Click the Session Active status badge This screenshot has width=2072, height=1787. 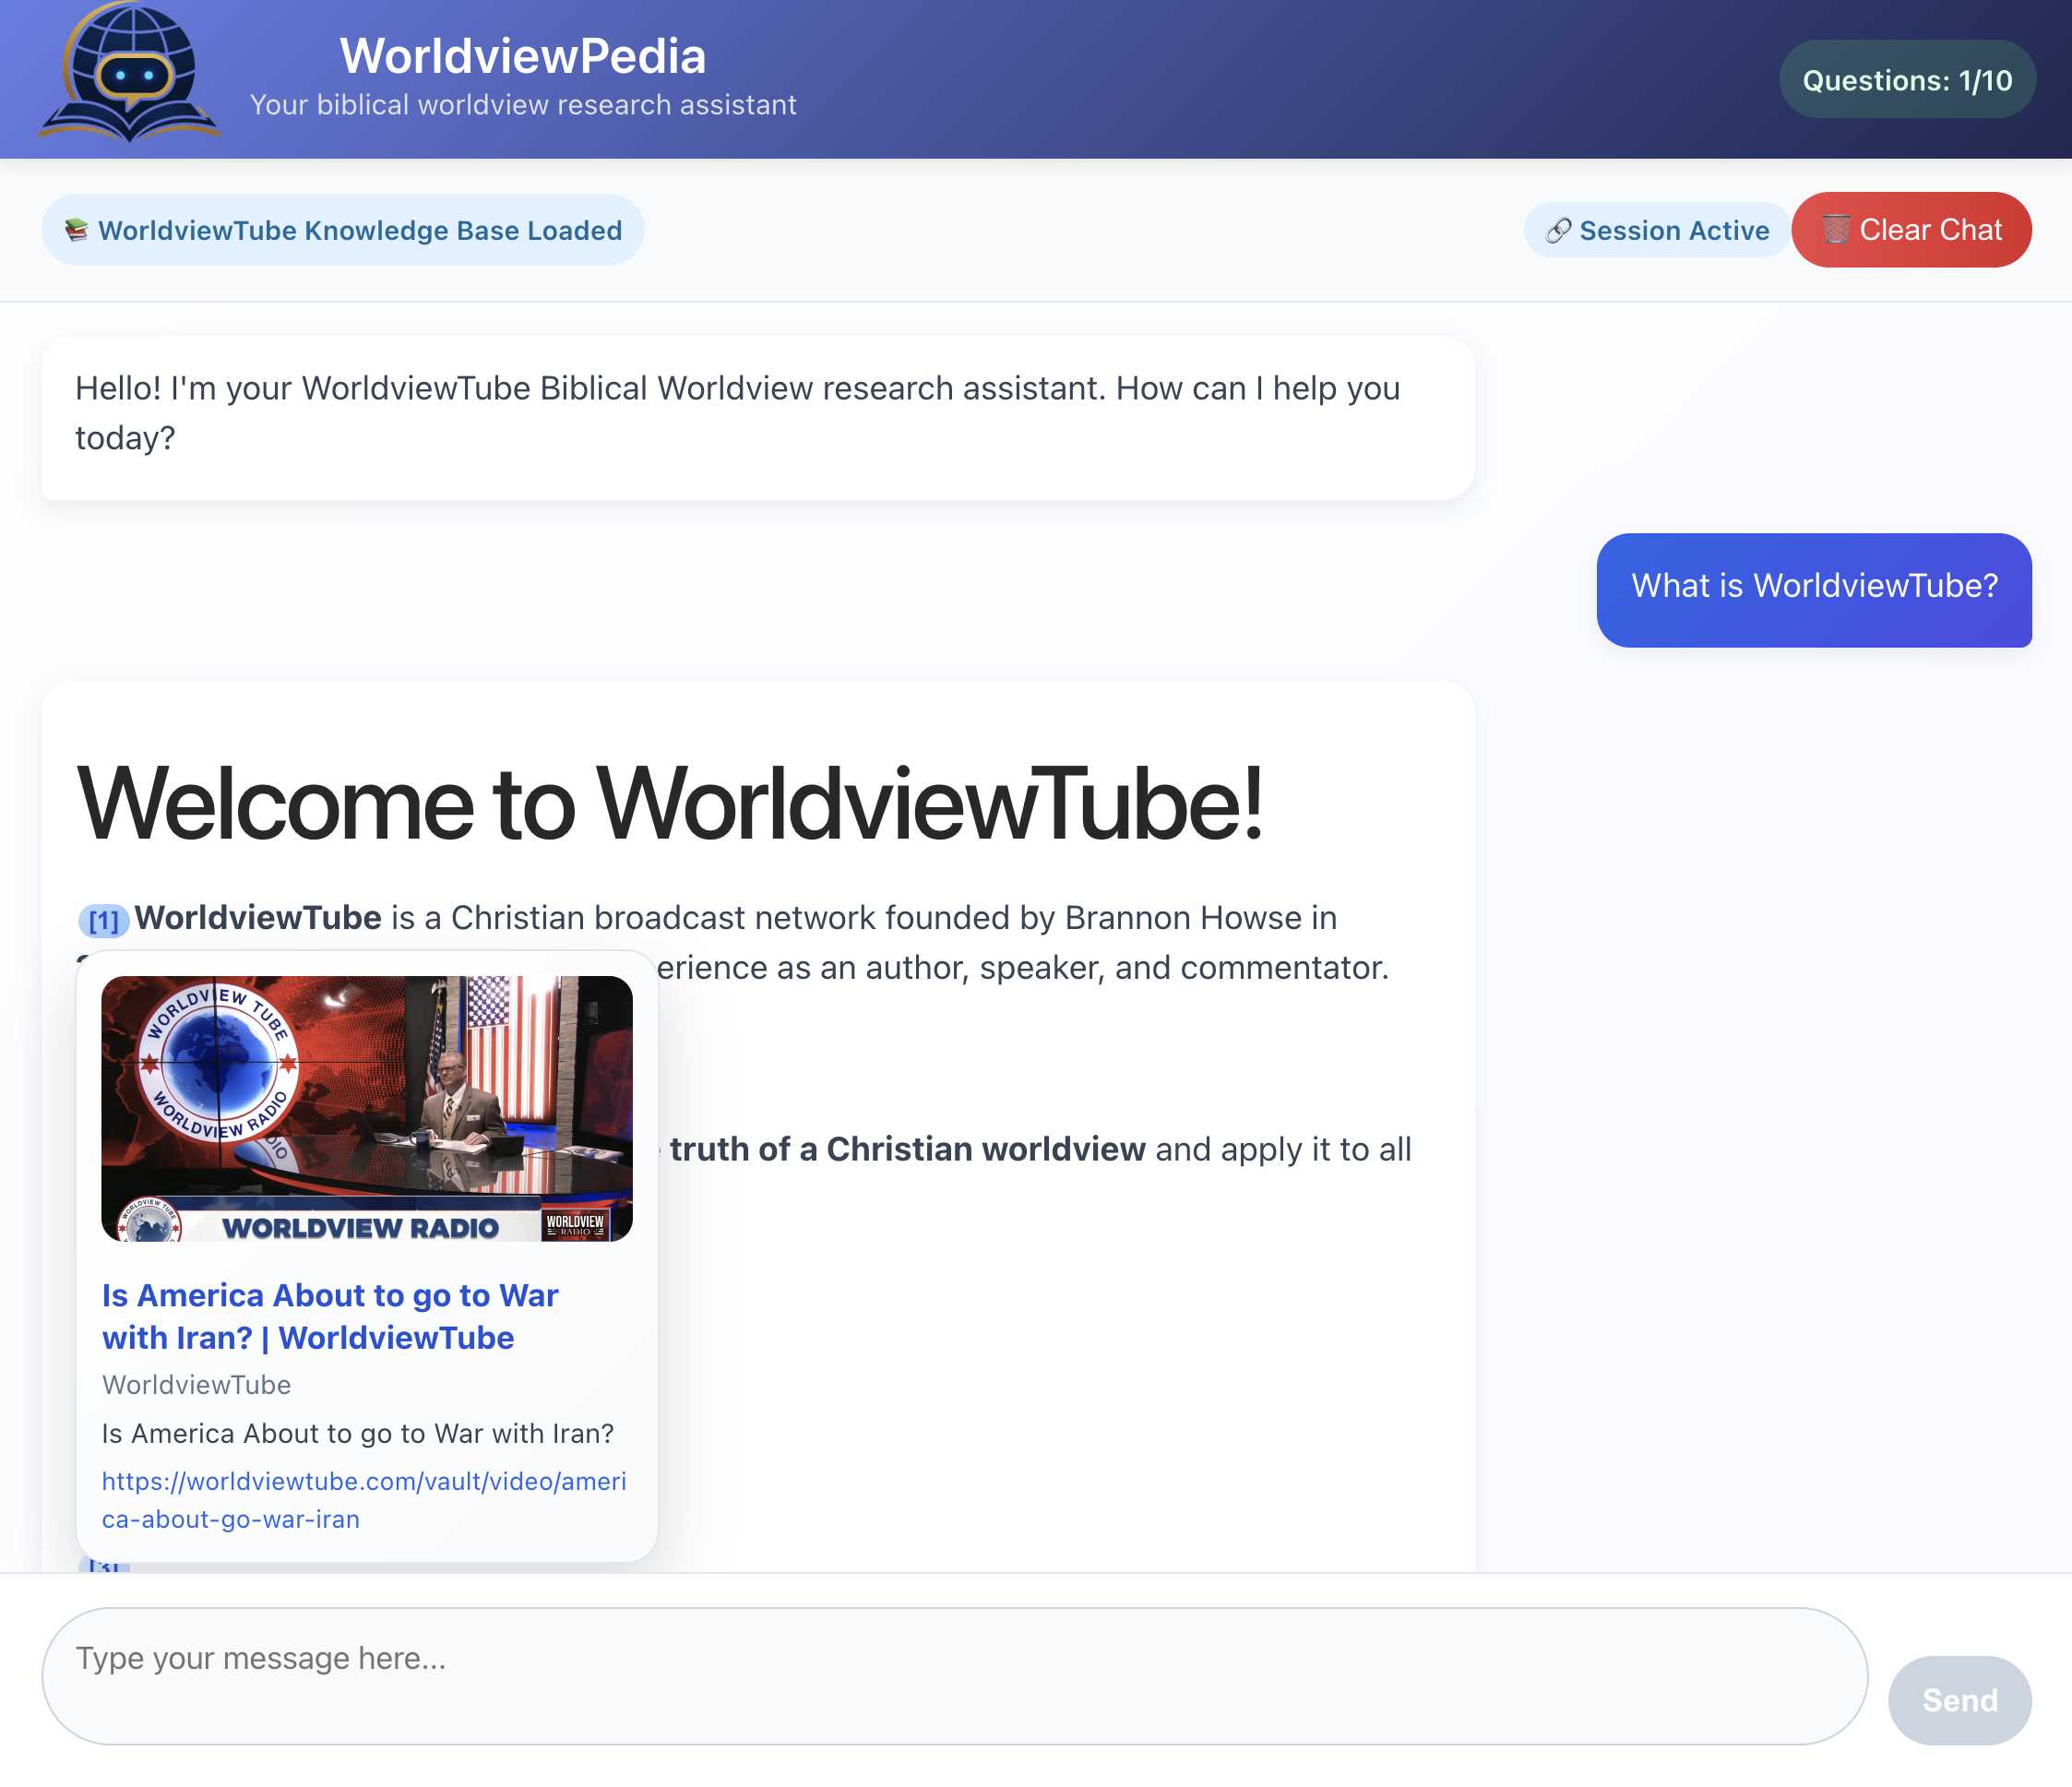click(1657, 230)
